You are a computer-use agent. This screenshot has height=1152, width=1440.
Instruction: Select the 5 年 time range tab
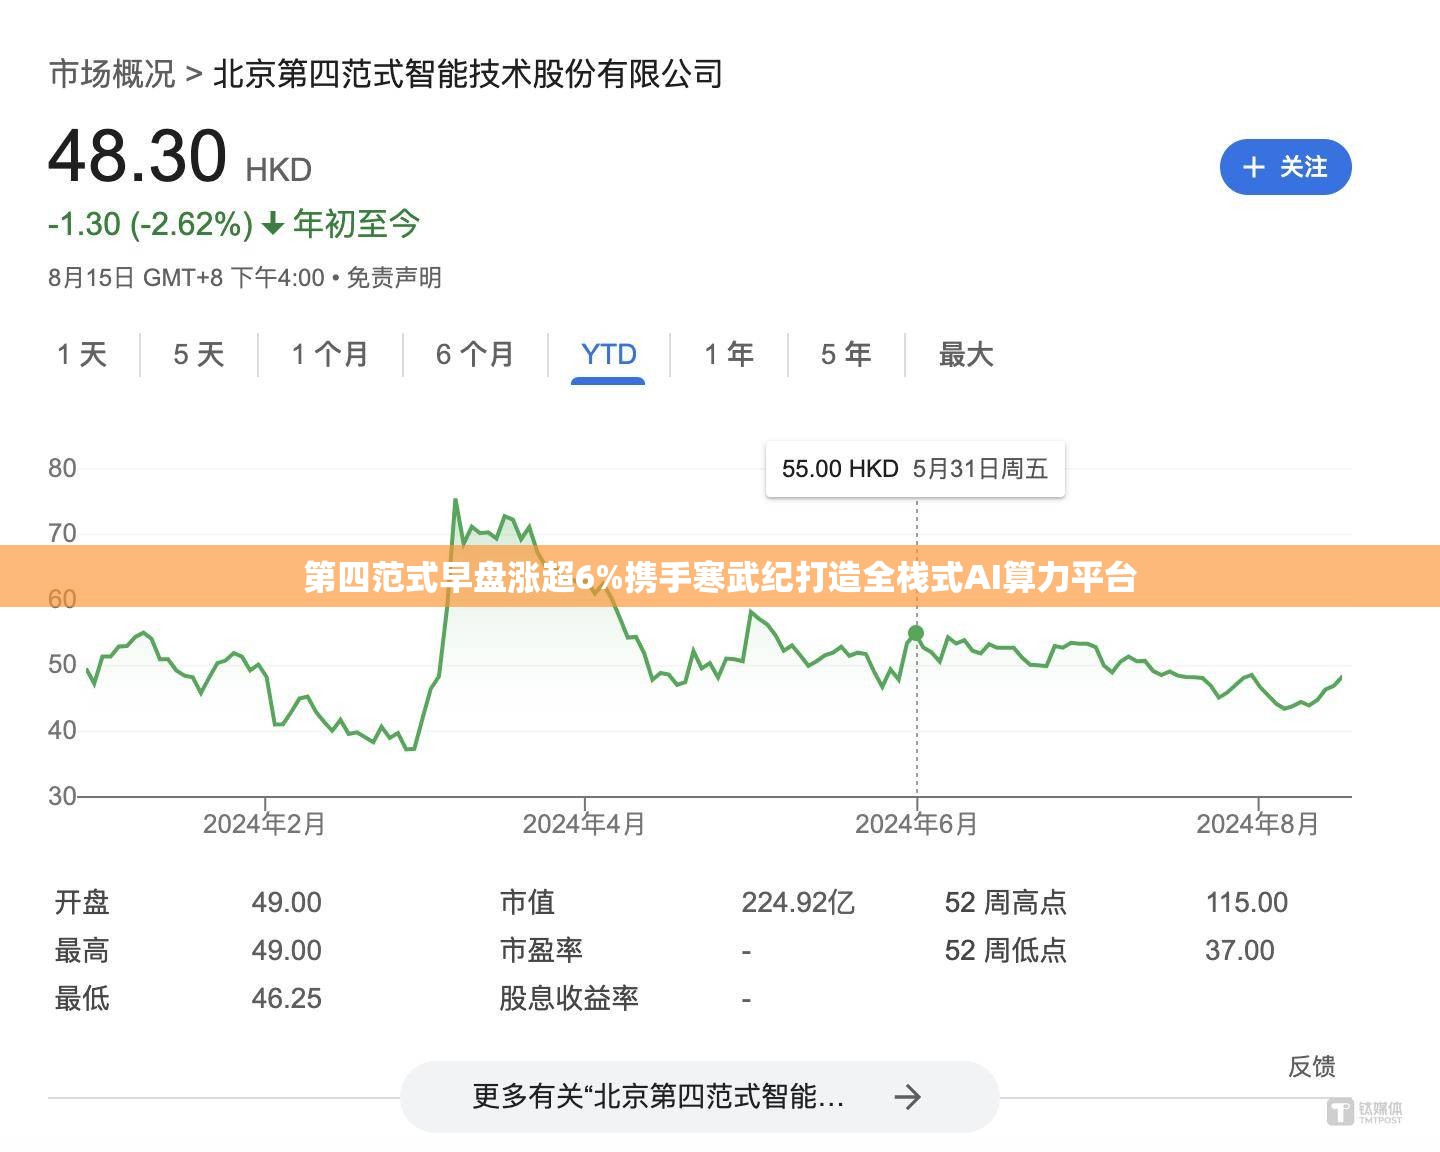[x=846, y=354]
